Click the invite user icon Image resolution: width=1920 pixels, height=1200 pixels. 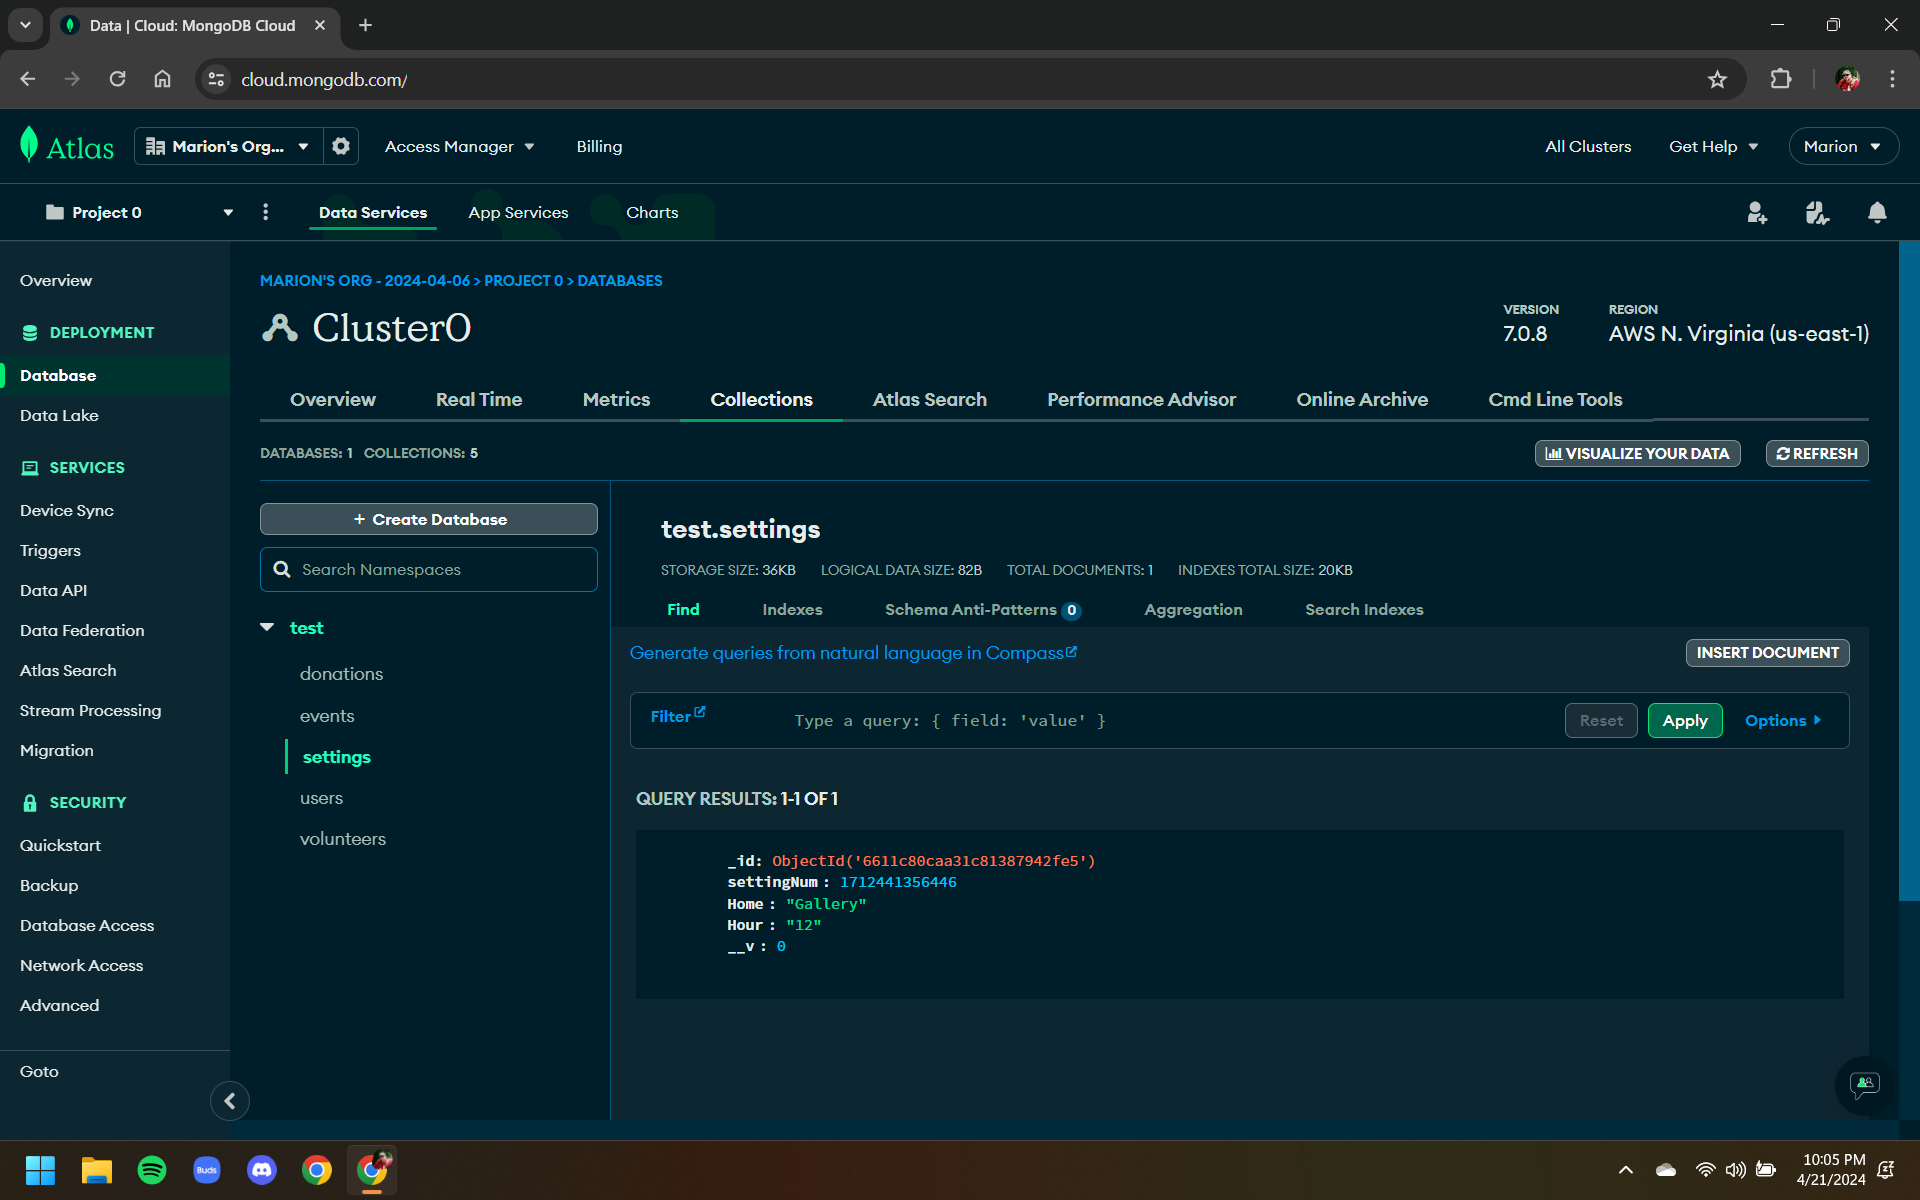(1757, 213)
